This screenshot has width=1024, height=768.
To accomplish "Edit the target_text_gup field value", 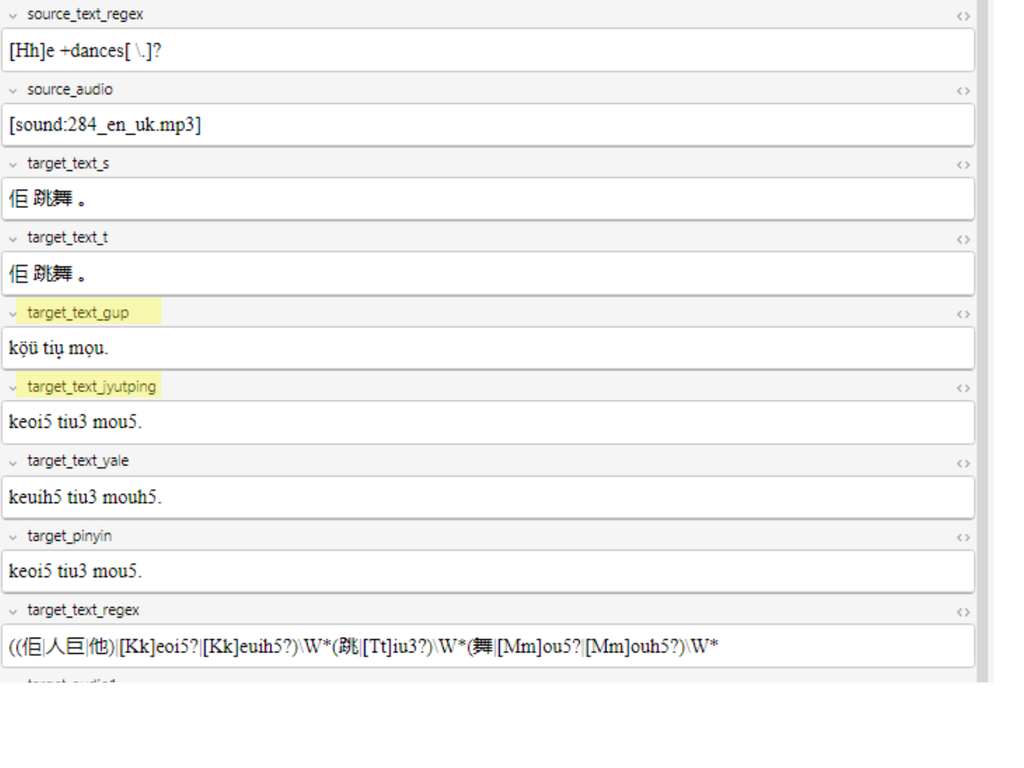I will [488, 348].
